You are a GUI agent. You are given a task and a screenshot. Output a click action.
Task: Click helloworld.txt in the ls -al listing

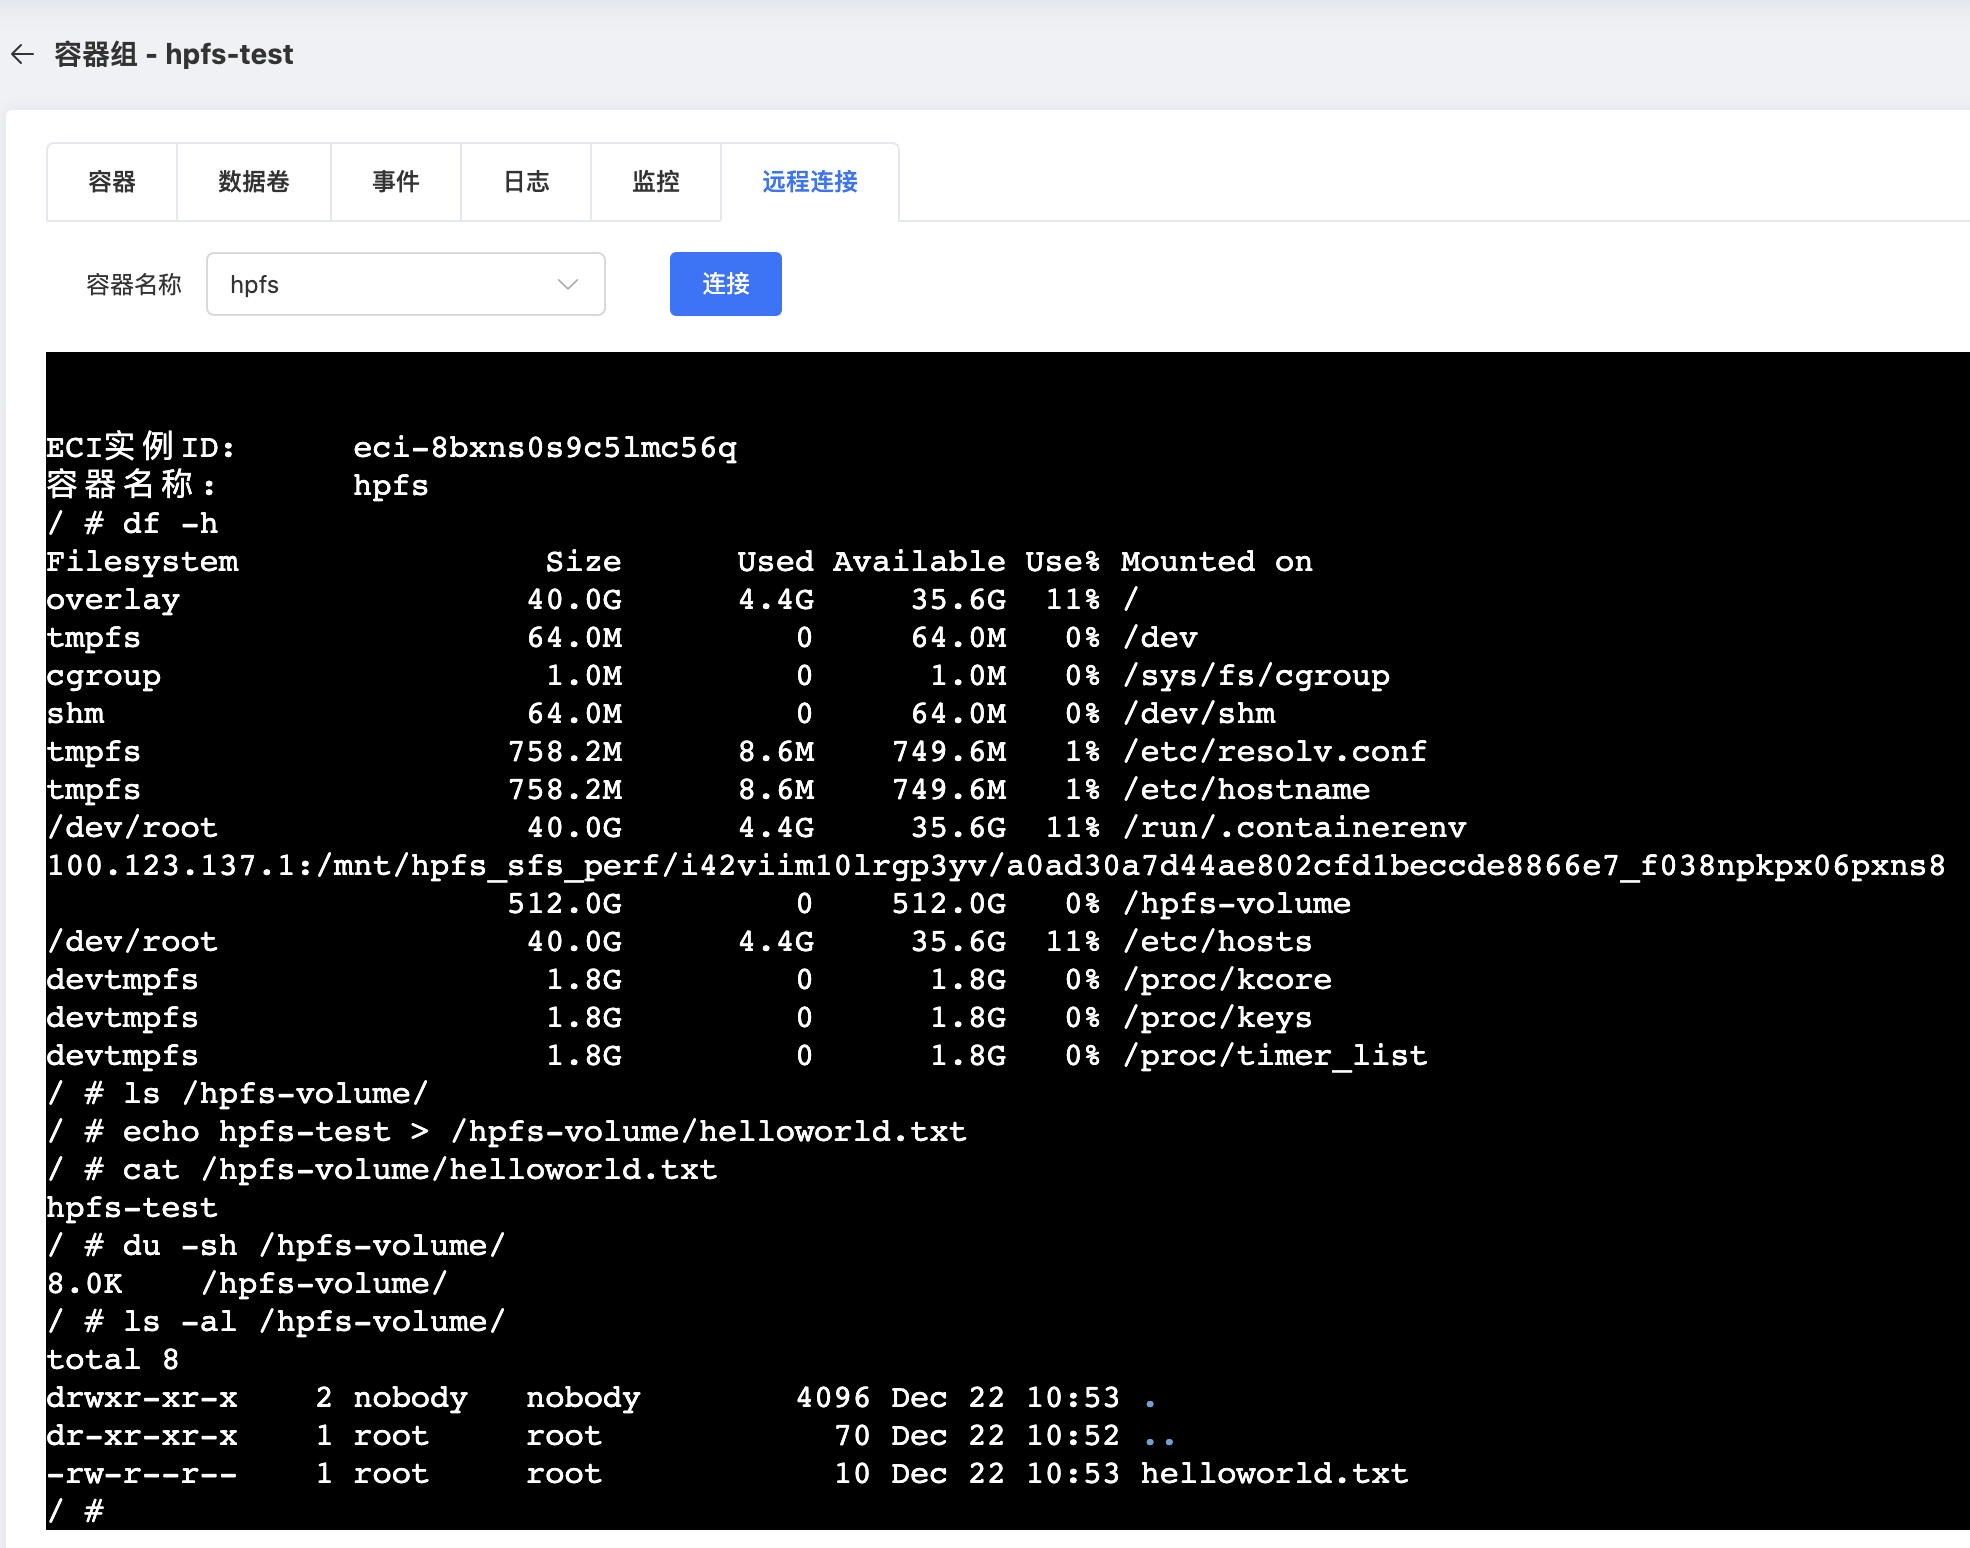click(x=1274, y=1473)
